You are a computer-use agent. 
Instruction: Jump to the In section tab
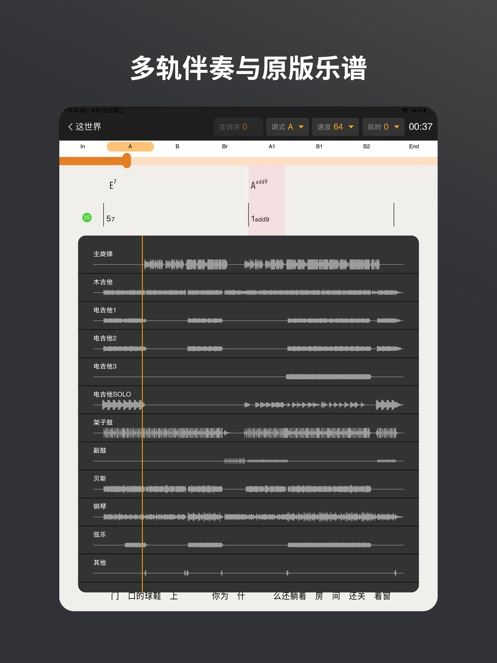click(83, 146)
